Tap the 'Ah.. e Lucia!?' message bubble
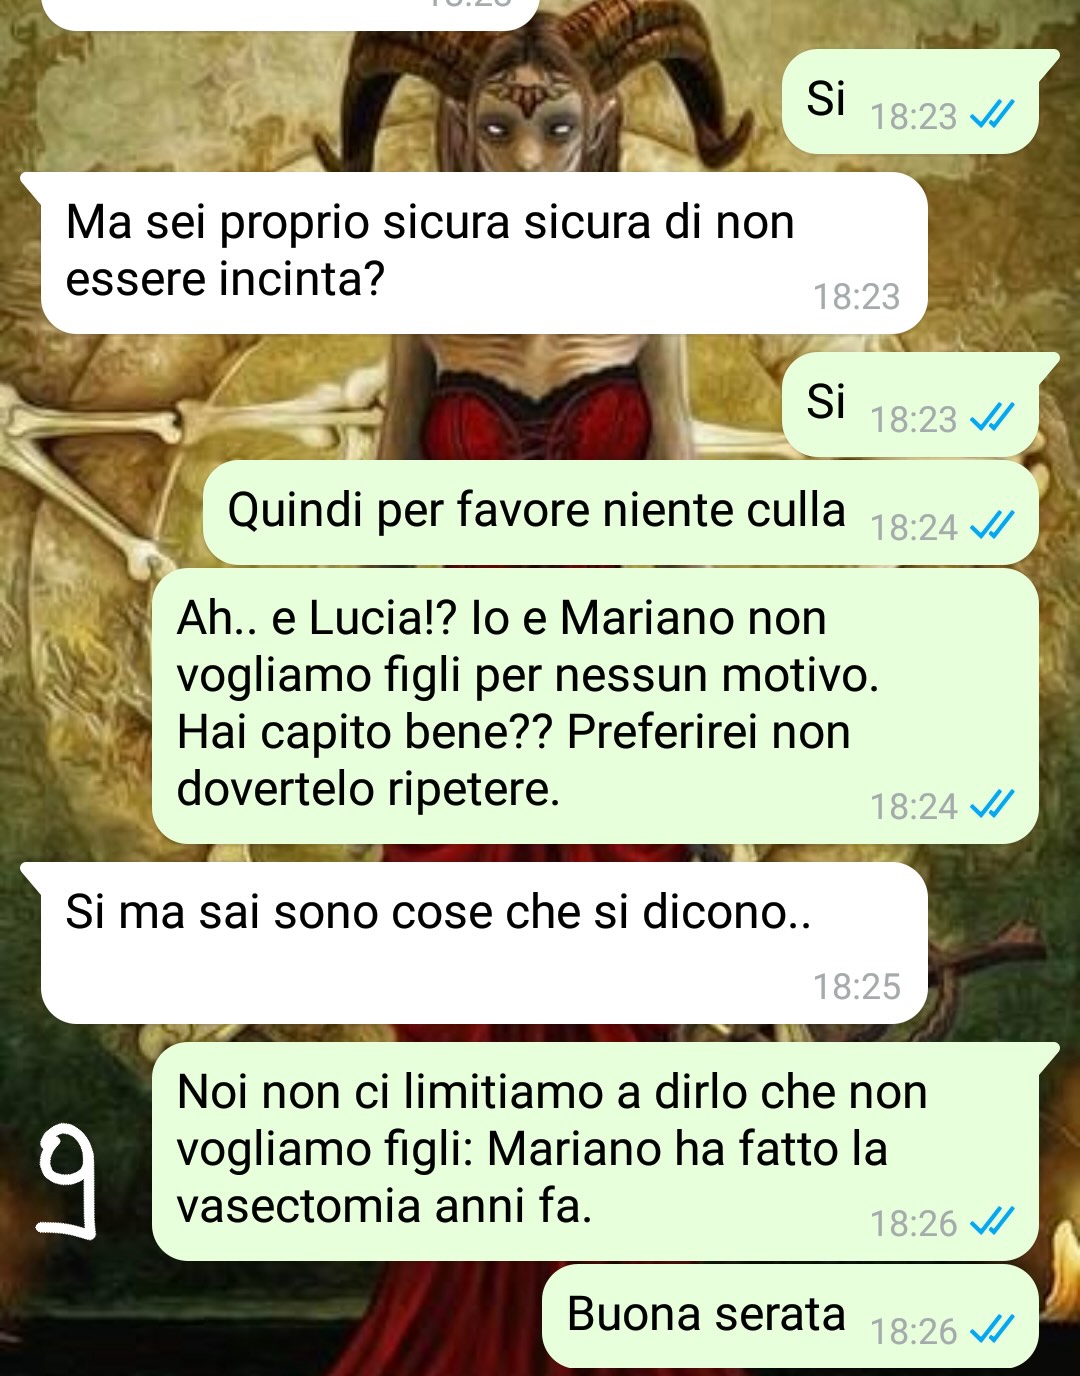Viewport: 1080px width, 1376px height. [595, 706]
